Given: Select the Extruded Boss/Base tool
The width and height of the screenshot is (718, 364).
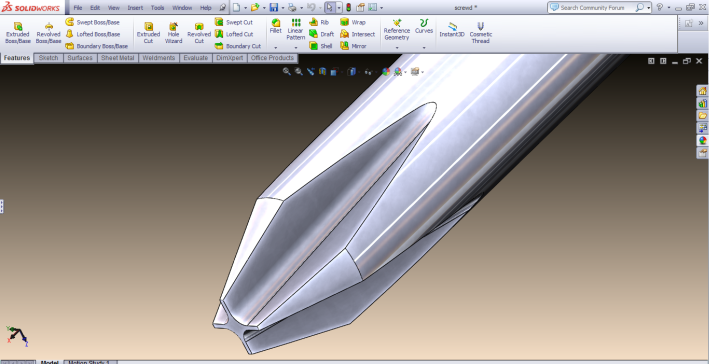Looking at the screenshot, I should pyautogui.click(x=17, y=33).
